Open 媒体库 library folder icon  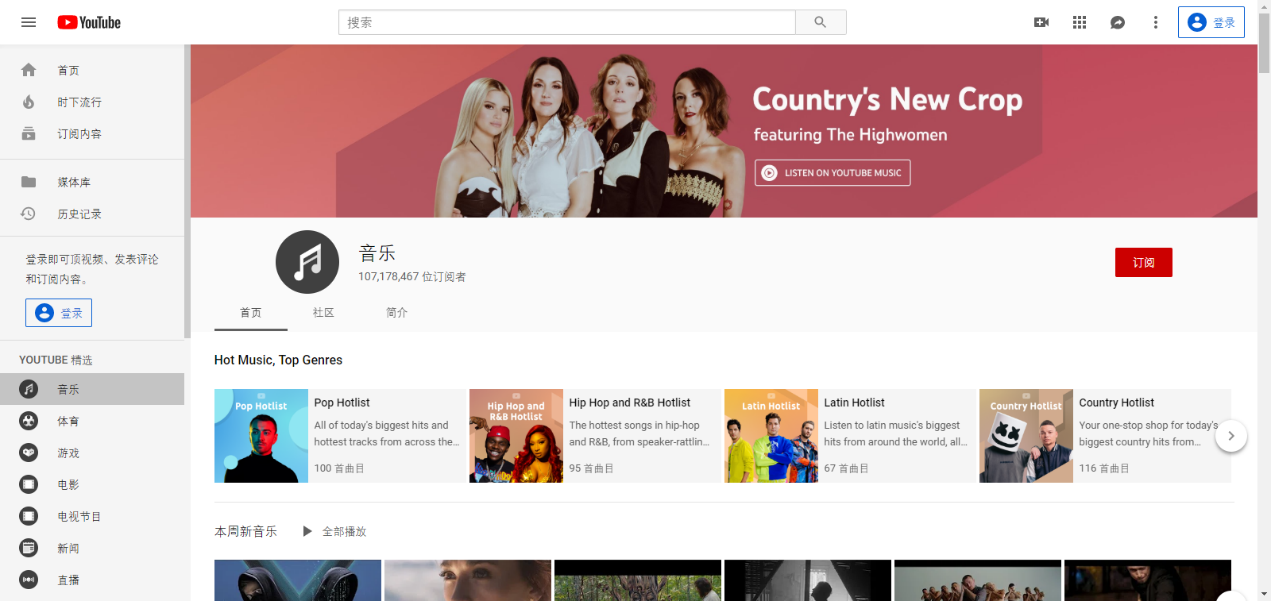[28, 182]
